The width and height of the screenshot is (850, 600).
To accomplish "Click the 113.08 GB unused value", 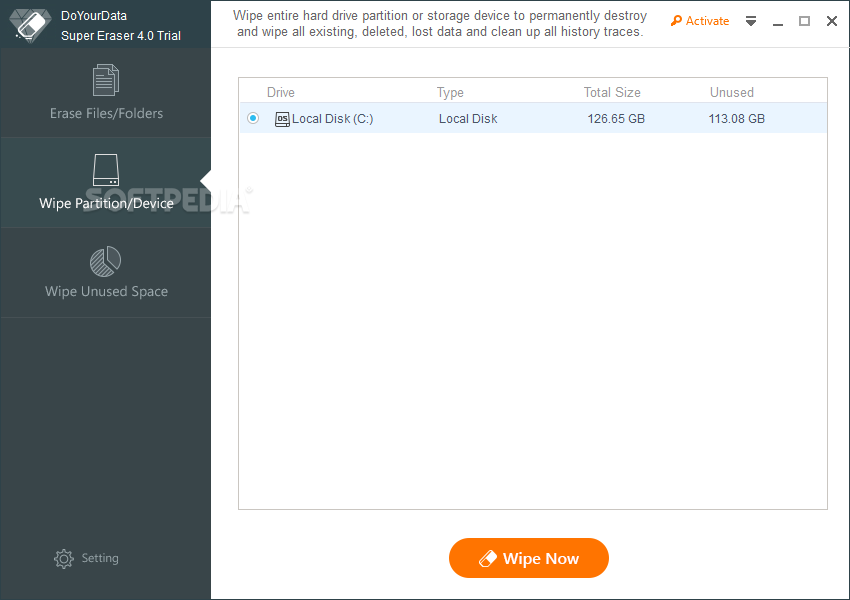I will [x=737, y=119].
